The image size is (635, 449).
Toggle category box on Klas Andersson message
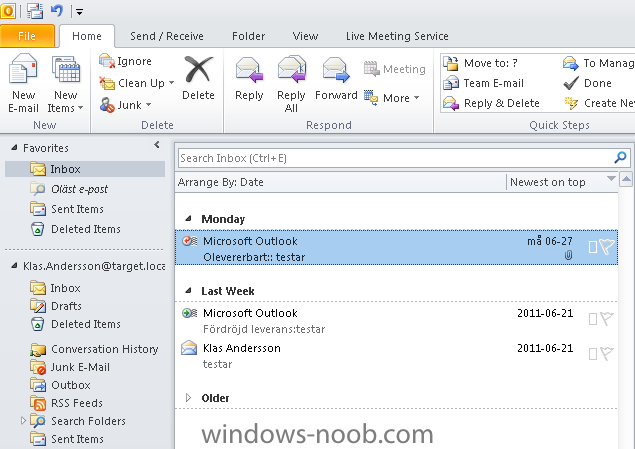[592, 354]
